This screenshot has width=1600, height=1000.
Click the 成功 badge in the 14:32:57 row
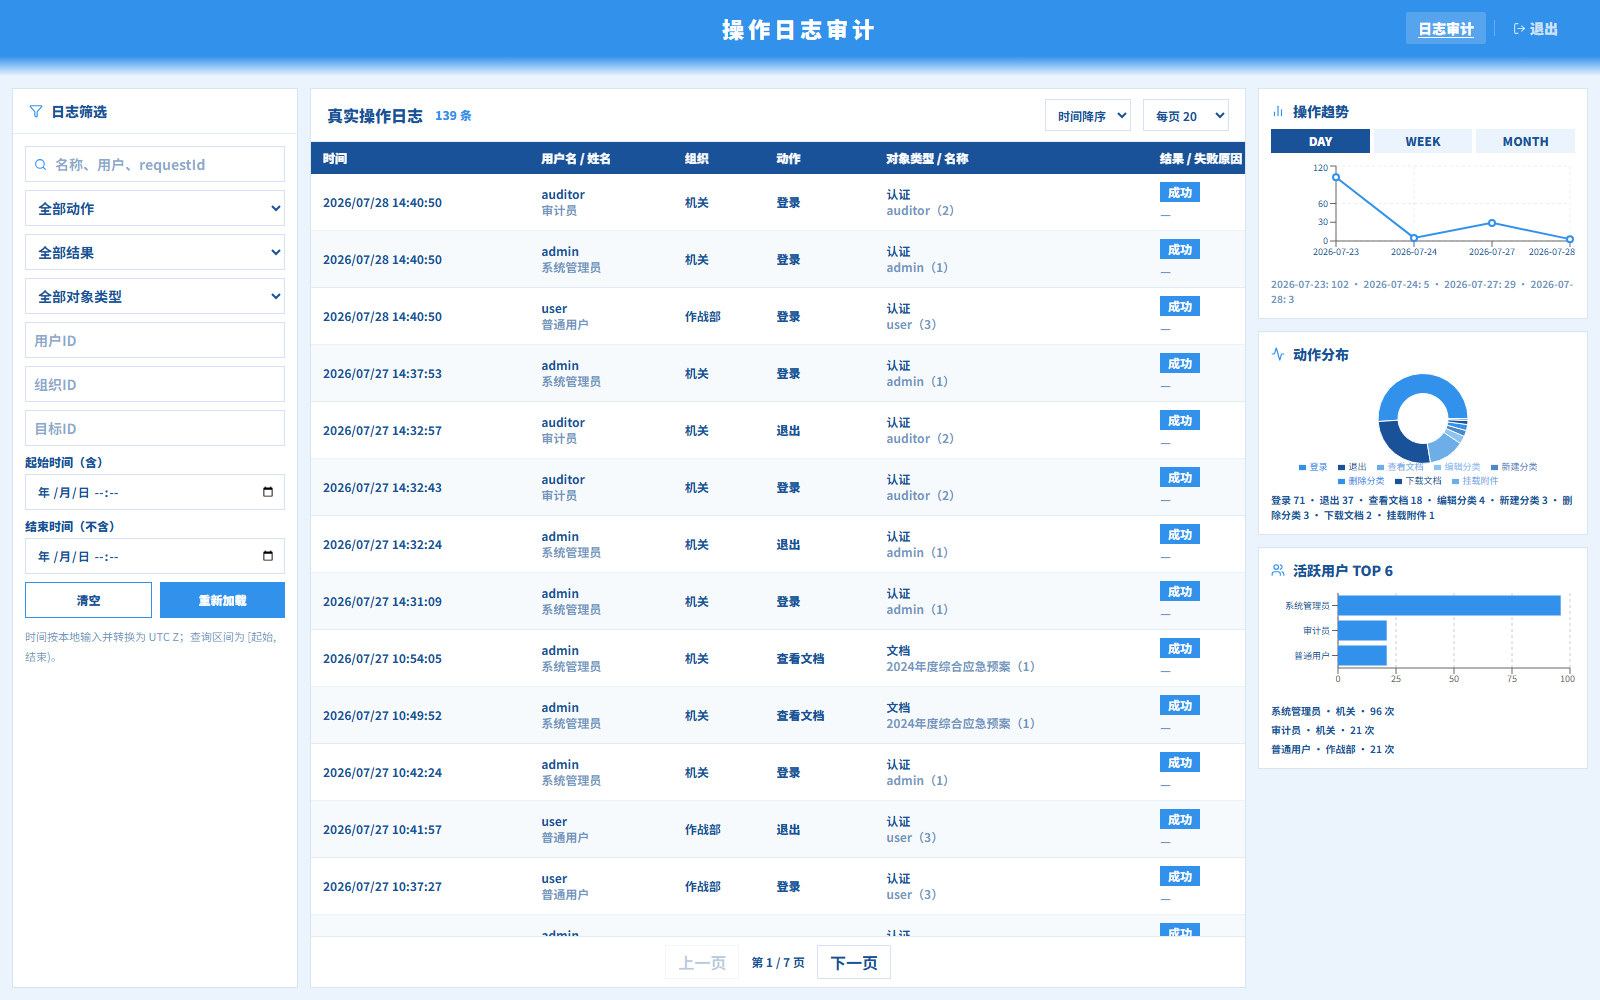tap(1180, 420)
